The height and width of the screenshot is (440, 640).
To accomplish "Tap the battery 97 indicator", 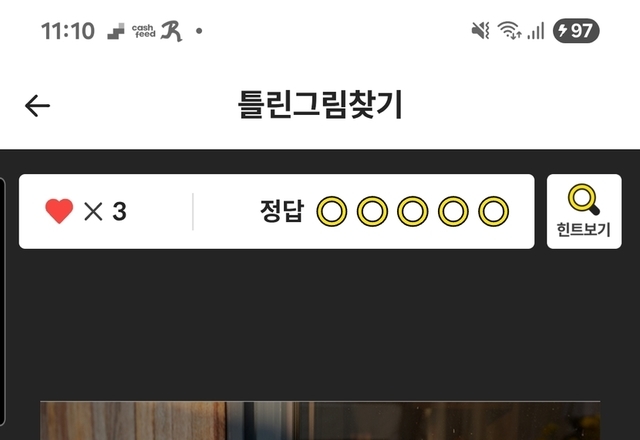I will 576,31.
